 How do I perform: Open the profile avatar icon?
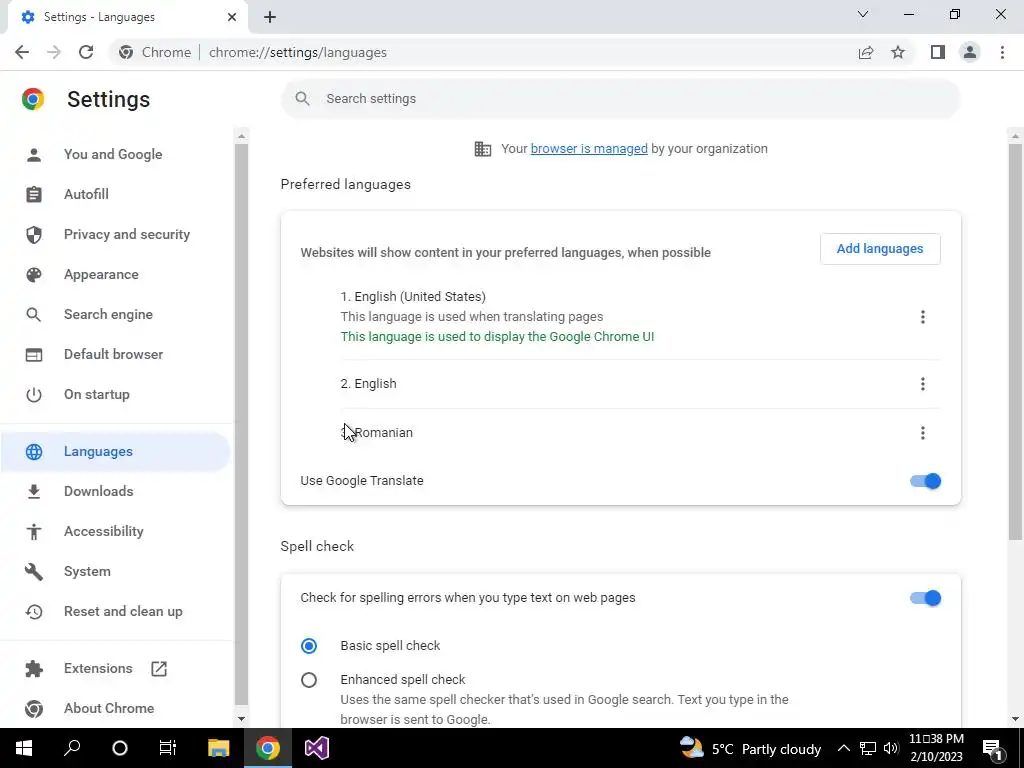click(970, 52)
